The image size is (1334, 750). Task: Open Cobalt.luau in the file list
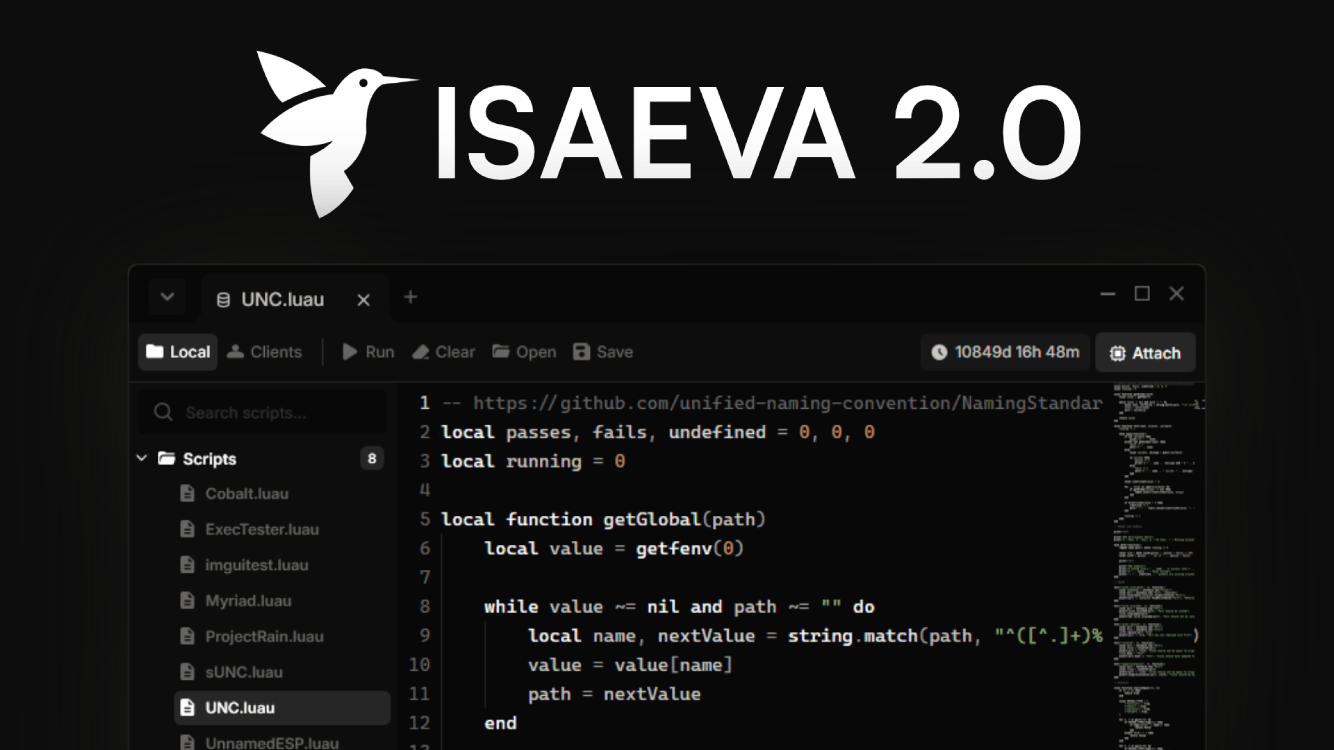246,493
